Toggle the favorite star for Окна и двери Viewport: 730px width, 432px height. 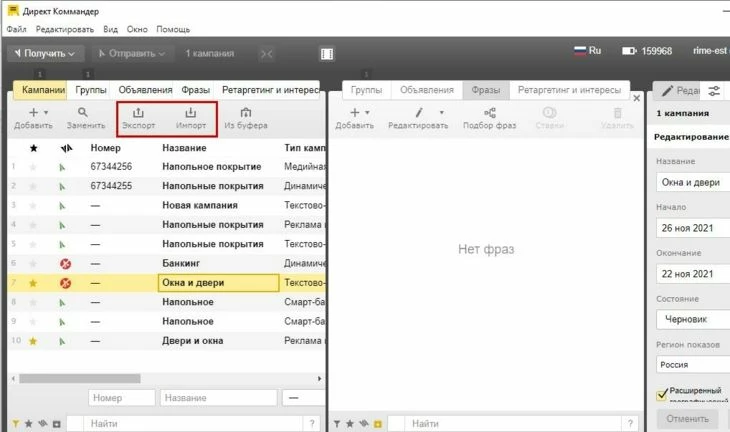[33, 283]
